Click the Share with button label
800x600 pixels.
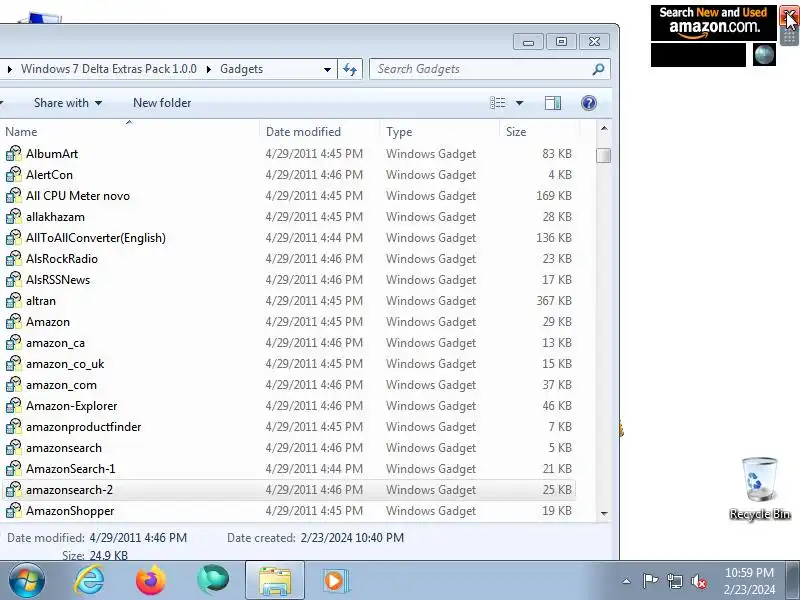pos(61,103)
